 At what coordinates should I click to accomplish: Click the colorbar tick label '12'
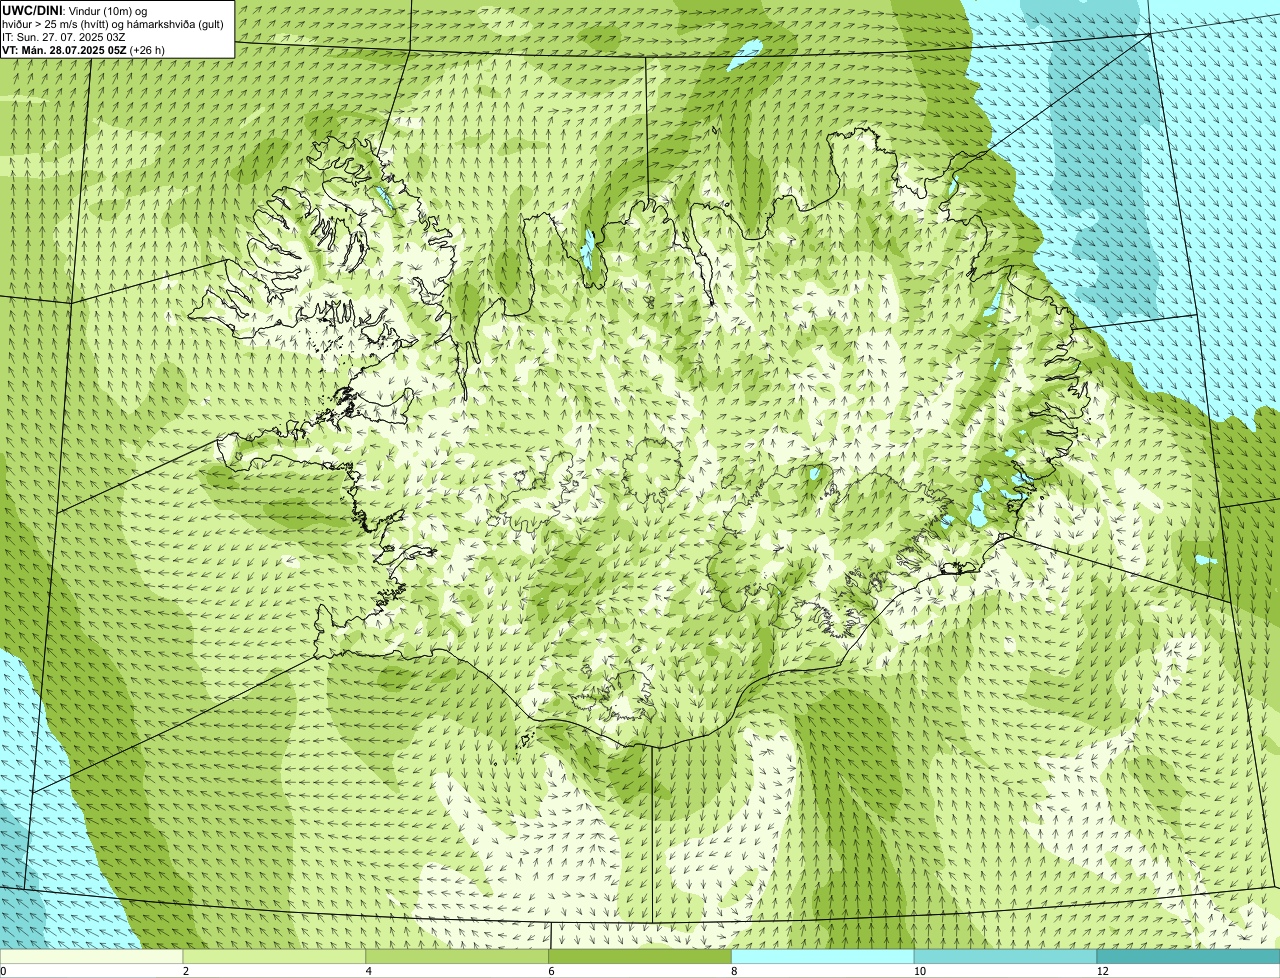1102,971
